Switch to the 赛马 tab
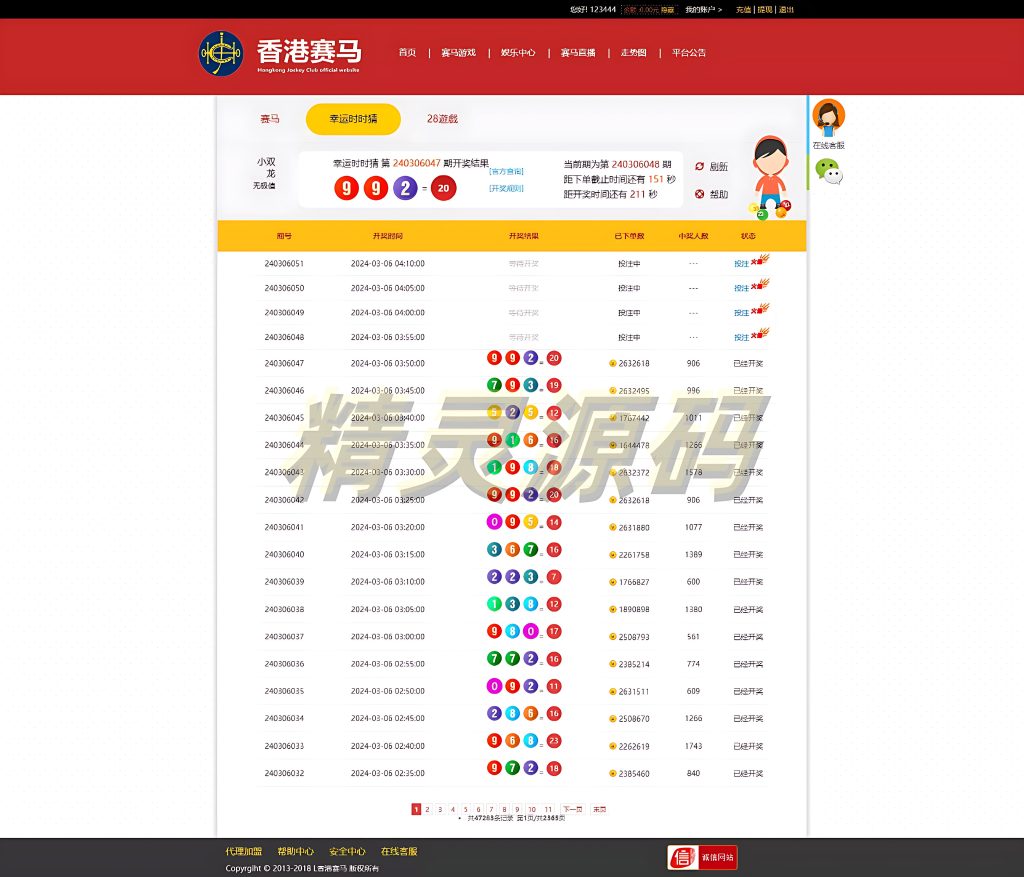The height and width of the screenshot is (877, 1024). pyautogui.click(x=270, y=119)
